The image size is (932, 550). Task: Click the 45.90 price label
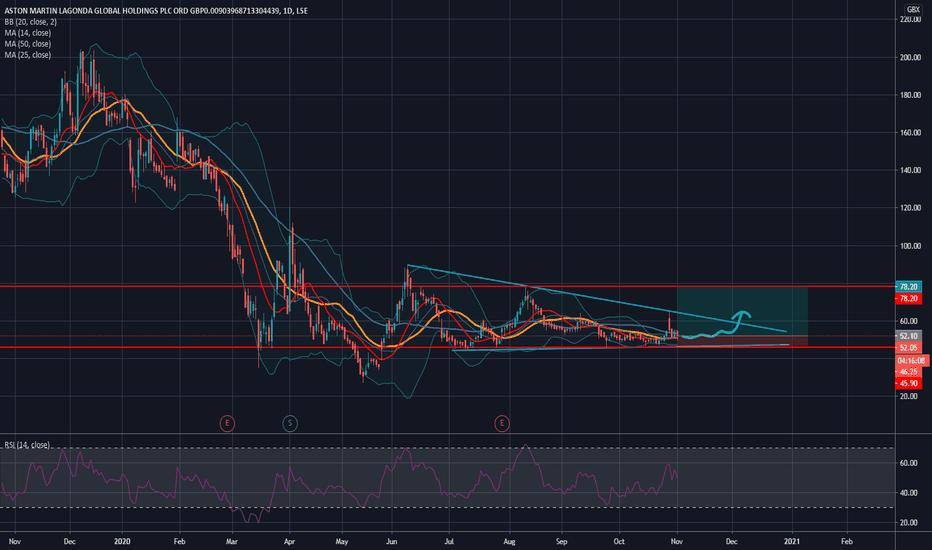click(908, 384)
